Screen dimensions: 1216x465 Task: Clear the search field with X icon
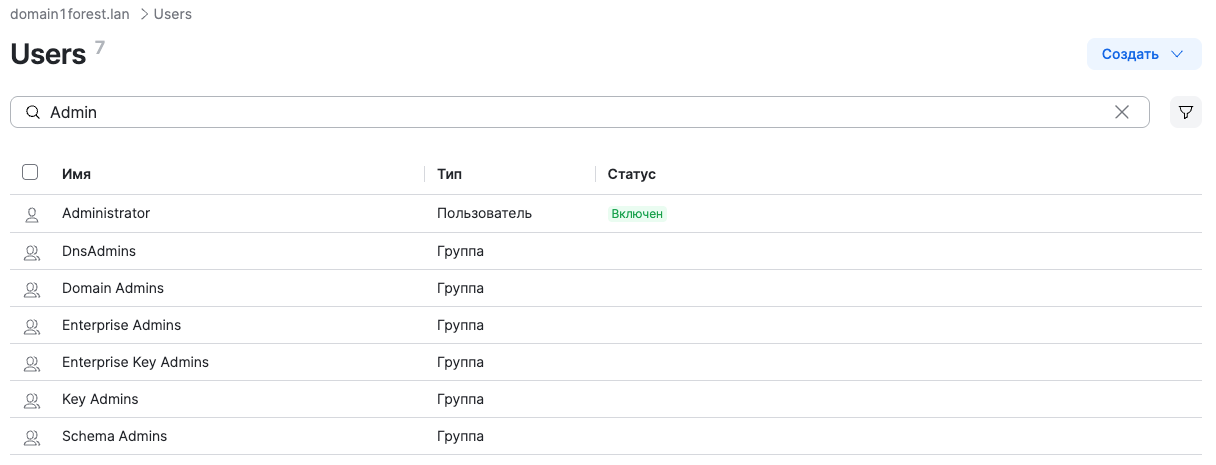pyautogui.click(x=1122, y=112)
